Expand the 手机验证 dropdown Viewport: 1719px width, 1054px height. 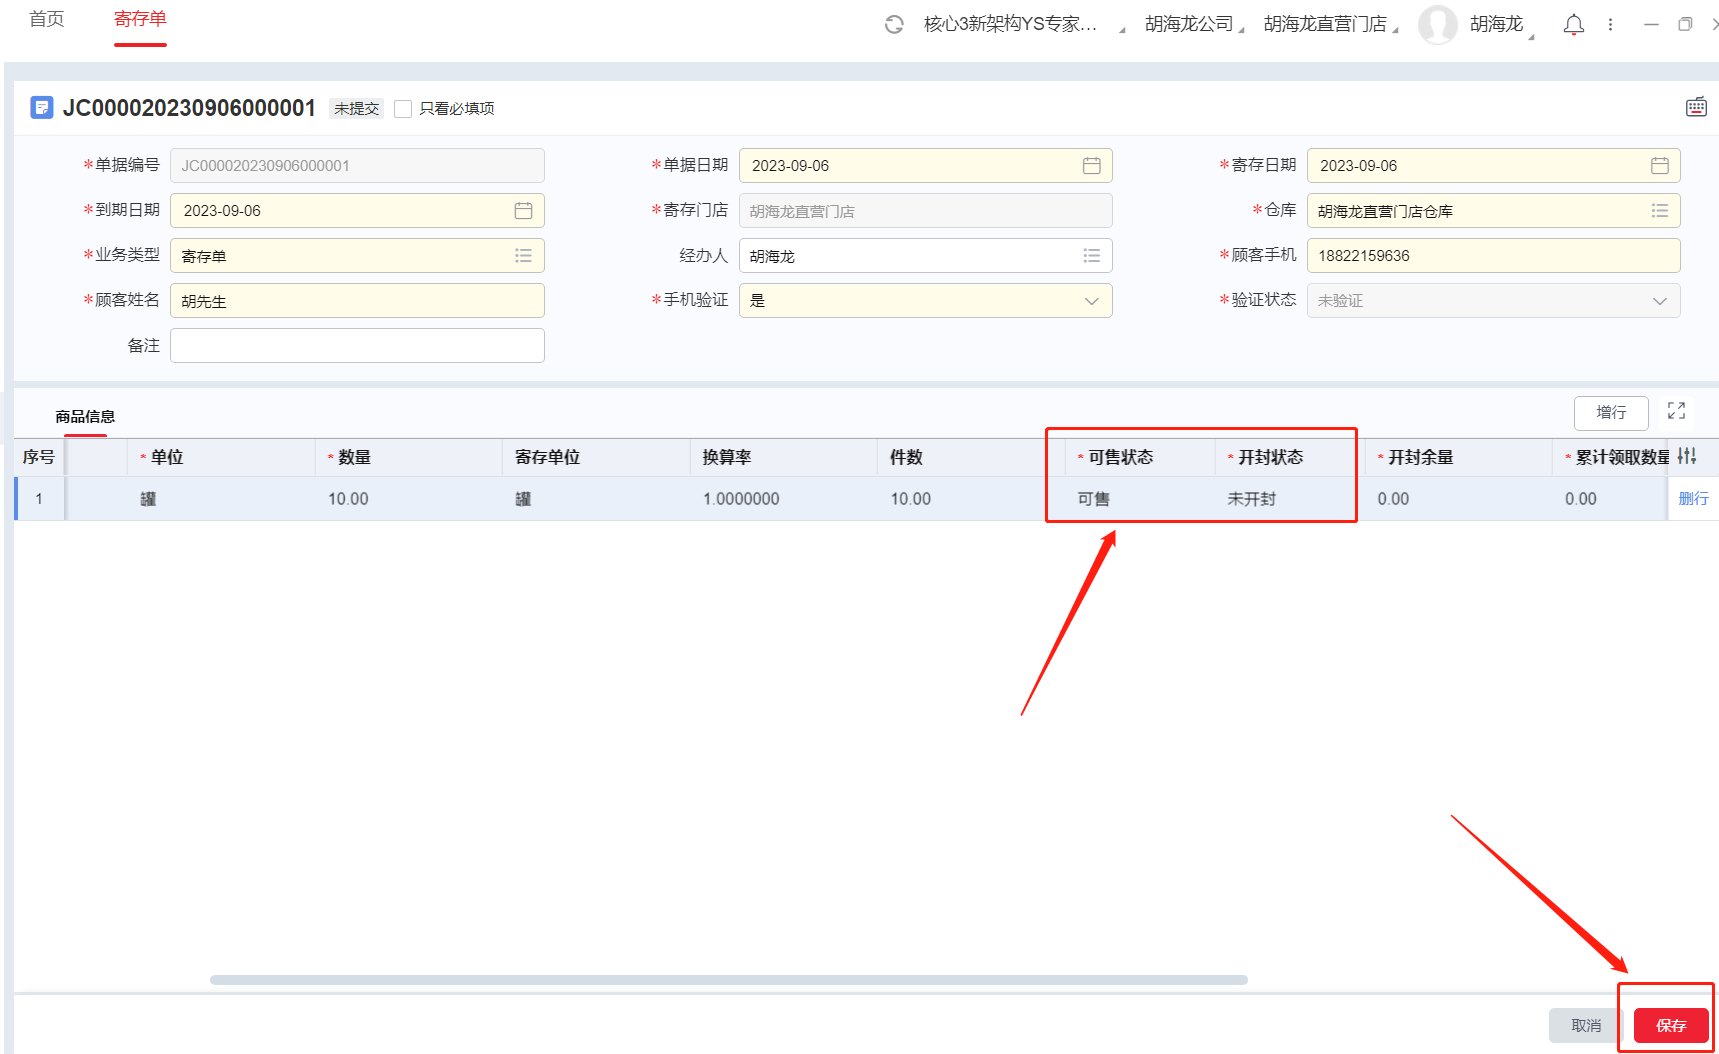pyautogui.click(x=1091, y=301)
